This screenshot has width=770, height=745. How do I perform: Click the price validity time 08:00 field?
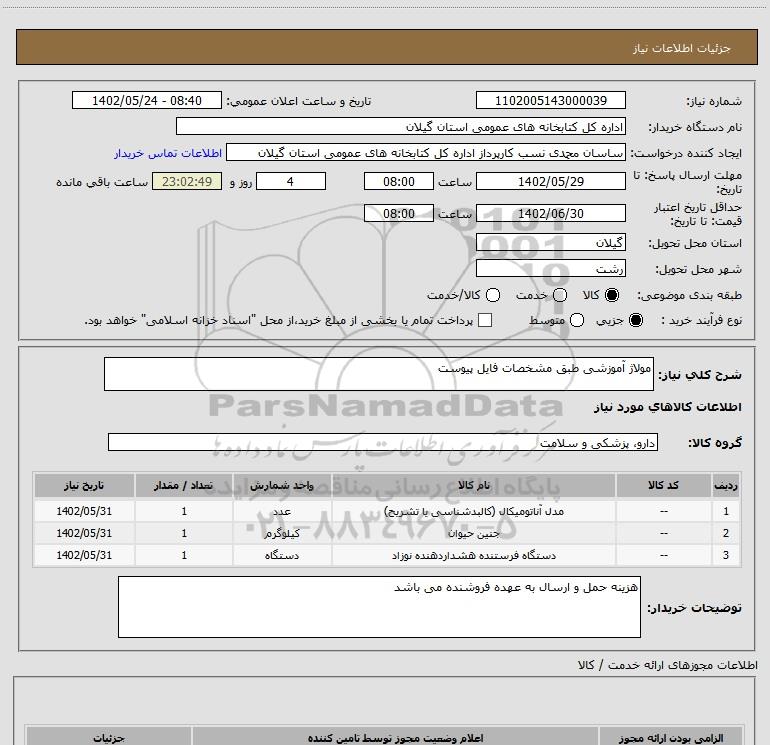tap(399, 214)
